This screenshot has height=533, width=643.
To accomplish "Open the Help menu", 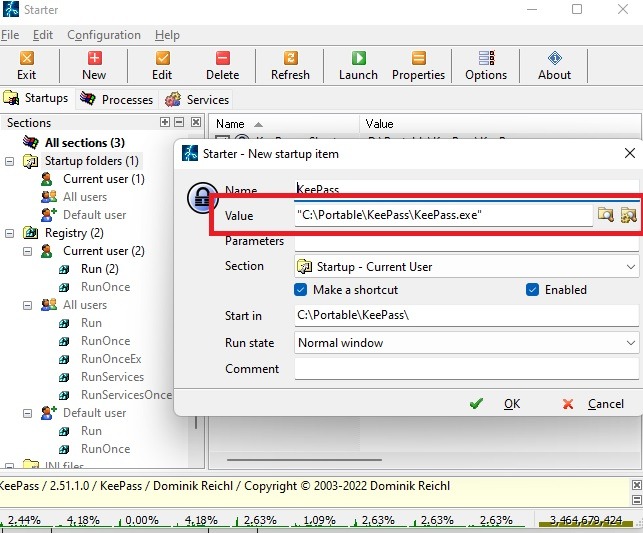I will point(167,35).
